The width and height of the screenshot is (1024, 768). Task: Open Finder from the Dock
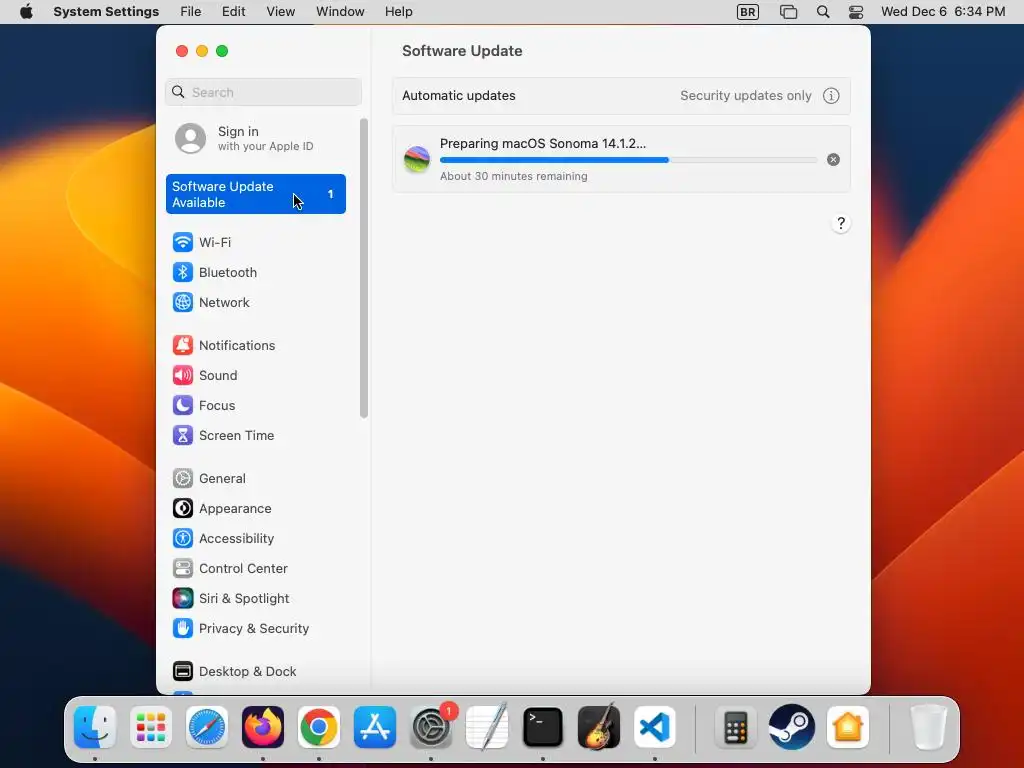tap(95, 727)
